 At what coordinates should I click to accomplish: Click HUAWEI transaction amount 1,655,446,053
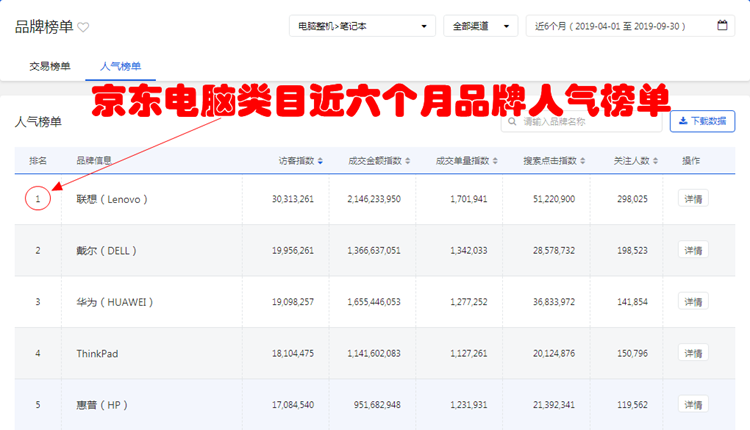(x=374, y=302)
